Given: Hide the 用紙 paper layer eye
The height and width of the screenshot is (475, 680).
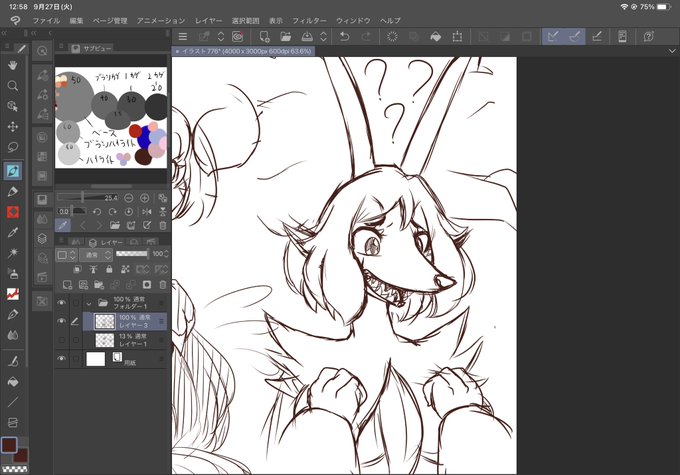Looking at the screenshot, I should click(62, 359).
